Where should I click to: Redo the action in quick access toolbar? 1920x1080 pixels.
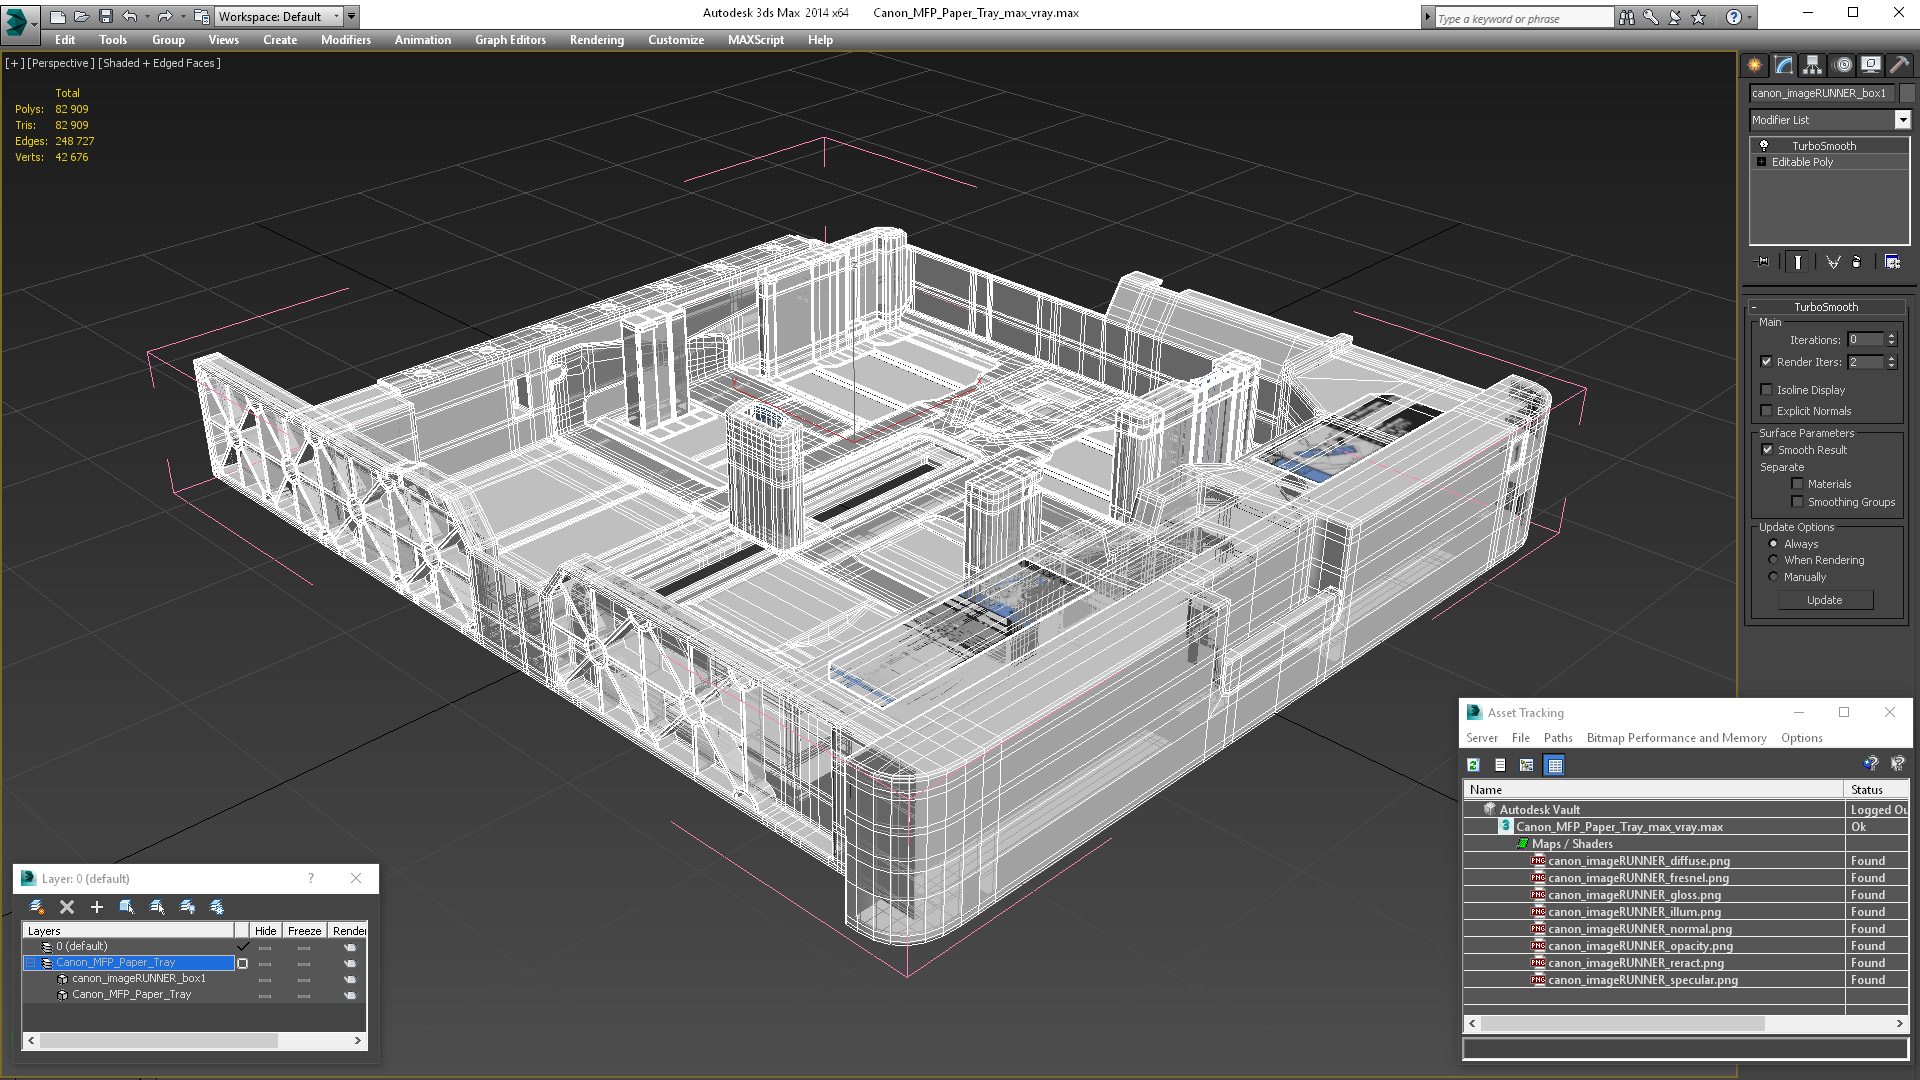point(165,16)
